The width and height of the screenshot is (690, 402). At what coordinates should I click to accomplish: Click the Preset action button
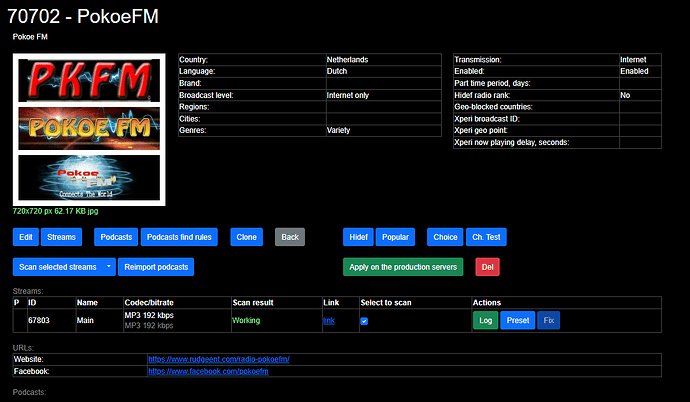click(517, 321)
